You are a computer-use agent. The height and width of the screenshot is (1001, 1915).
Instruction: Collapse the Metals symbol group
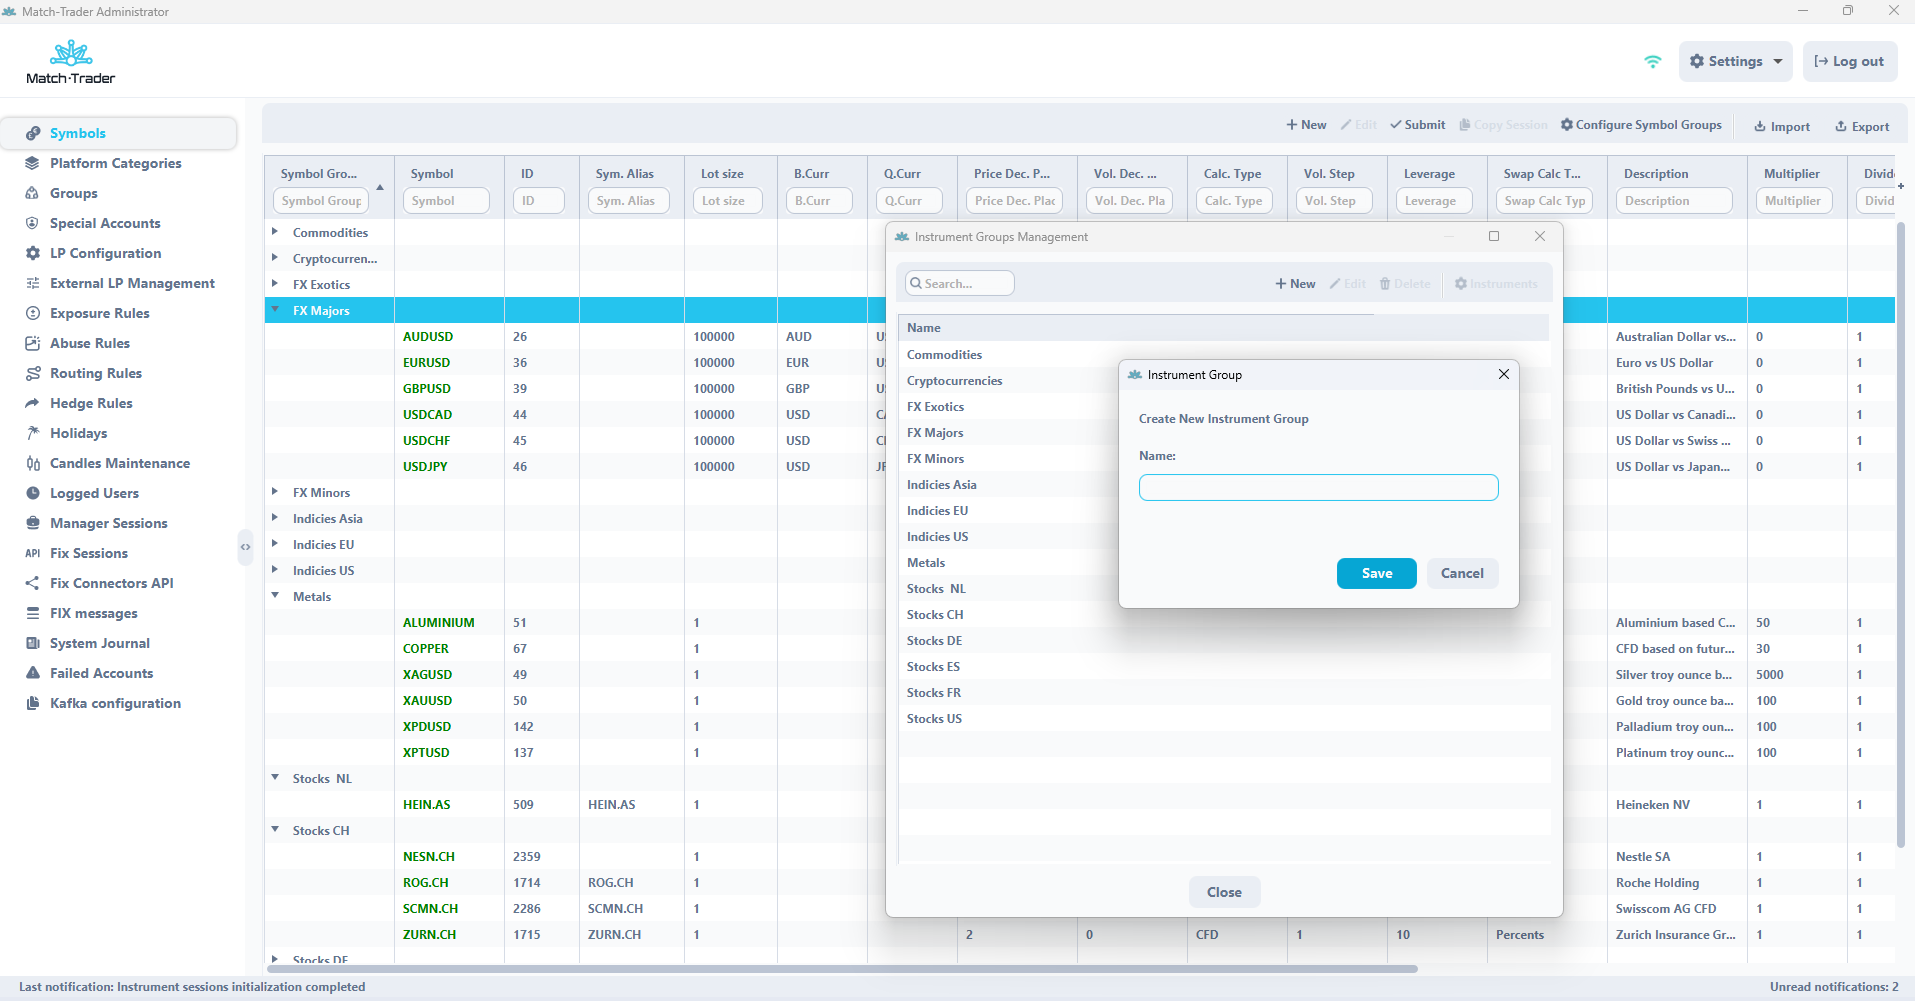pyautogui.click(x=275, y=596)
